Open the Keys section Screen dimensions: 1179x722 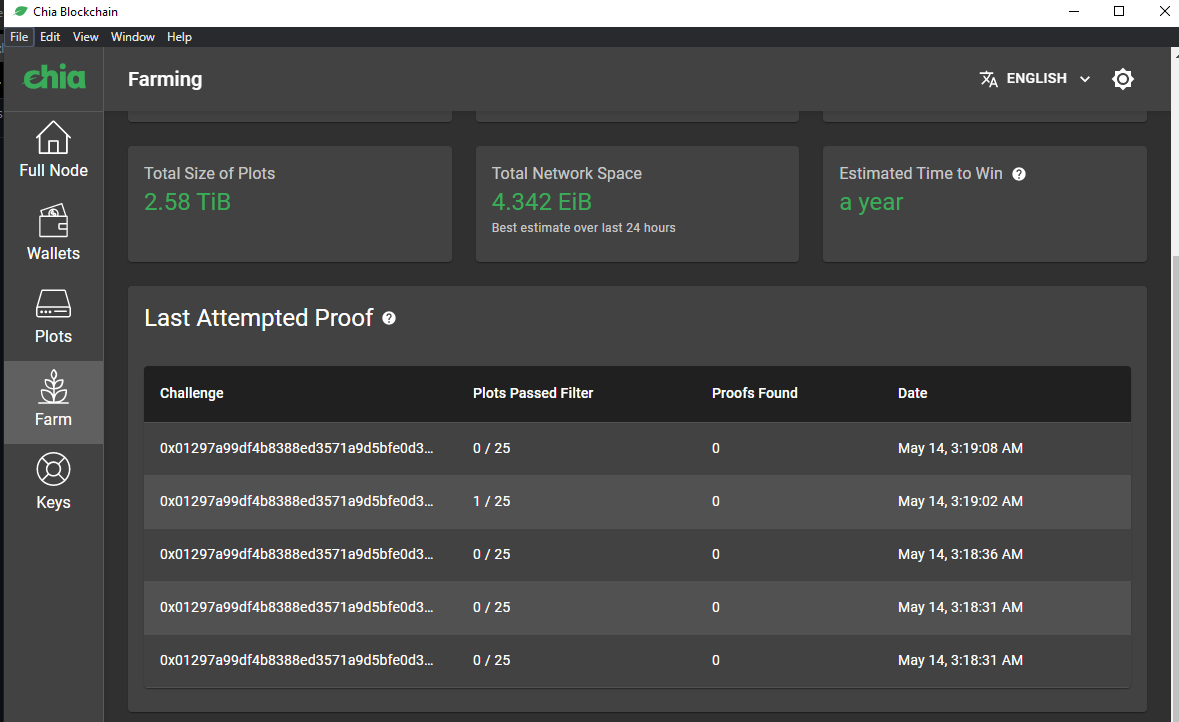pos(53,481)
